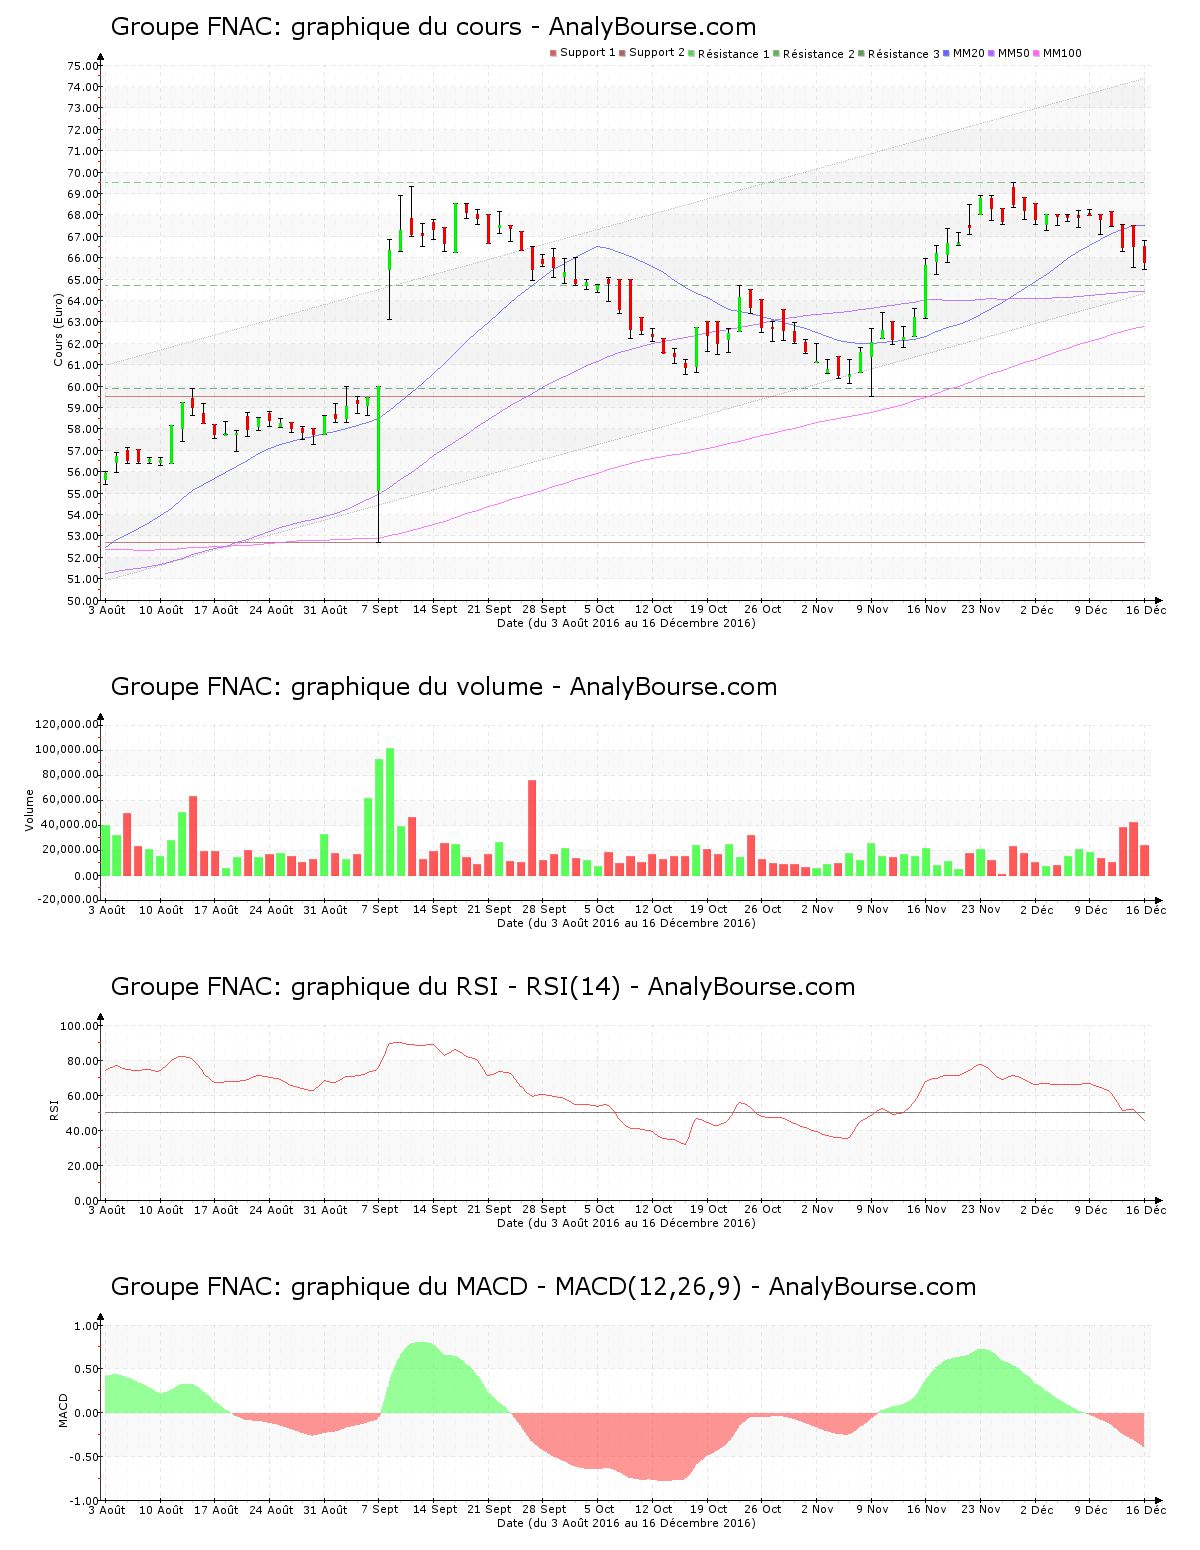Click '26 Oct' on the volume chart axis

click(763, 909)
